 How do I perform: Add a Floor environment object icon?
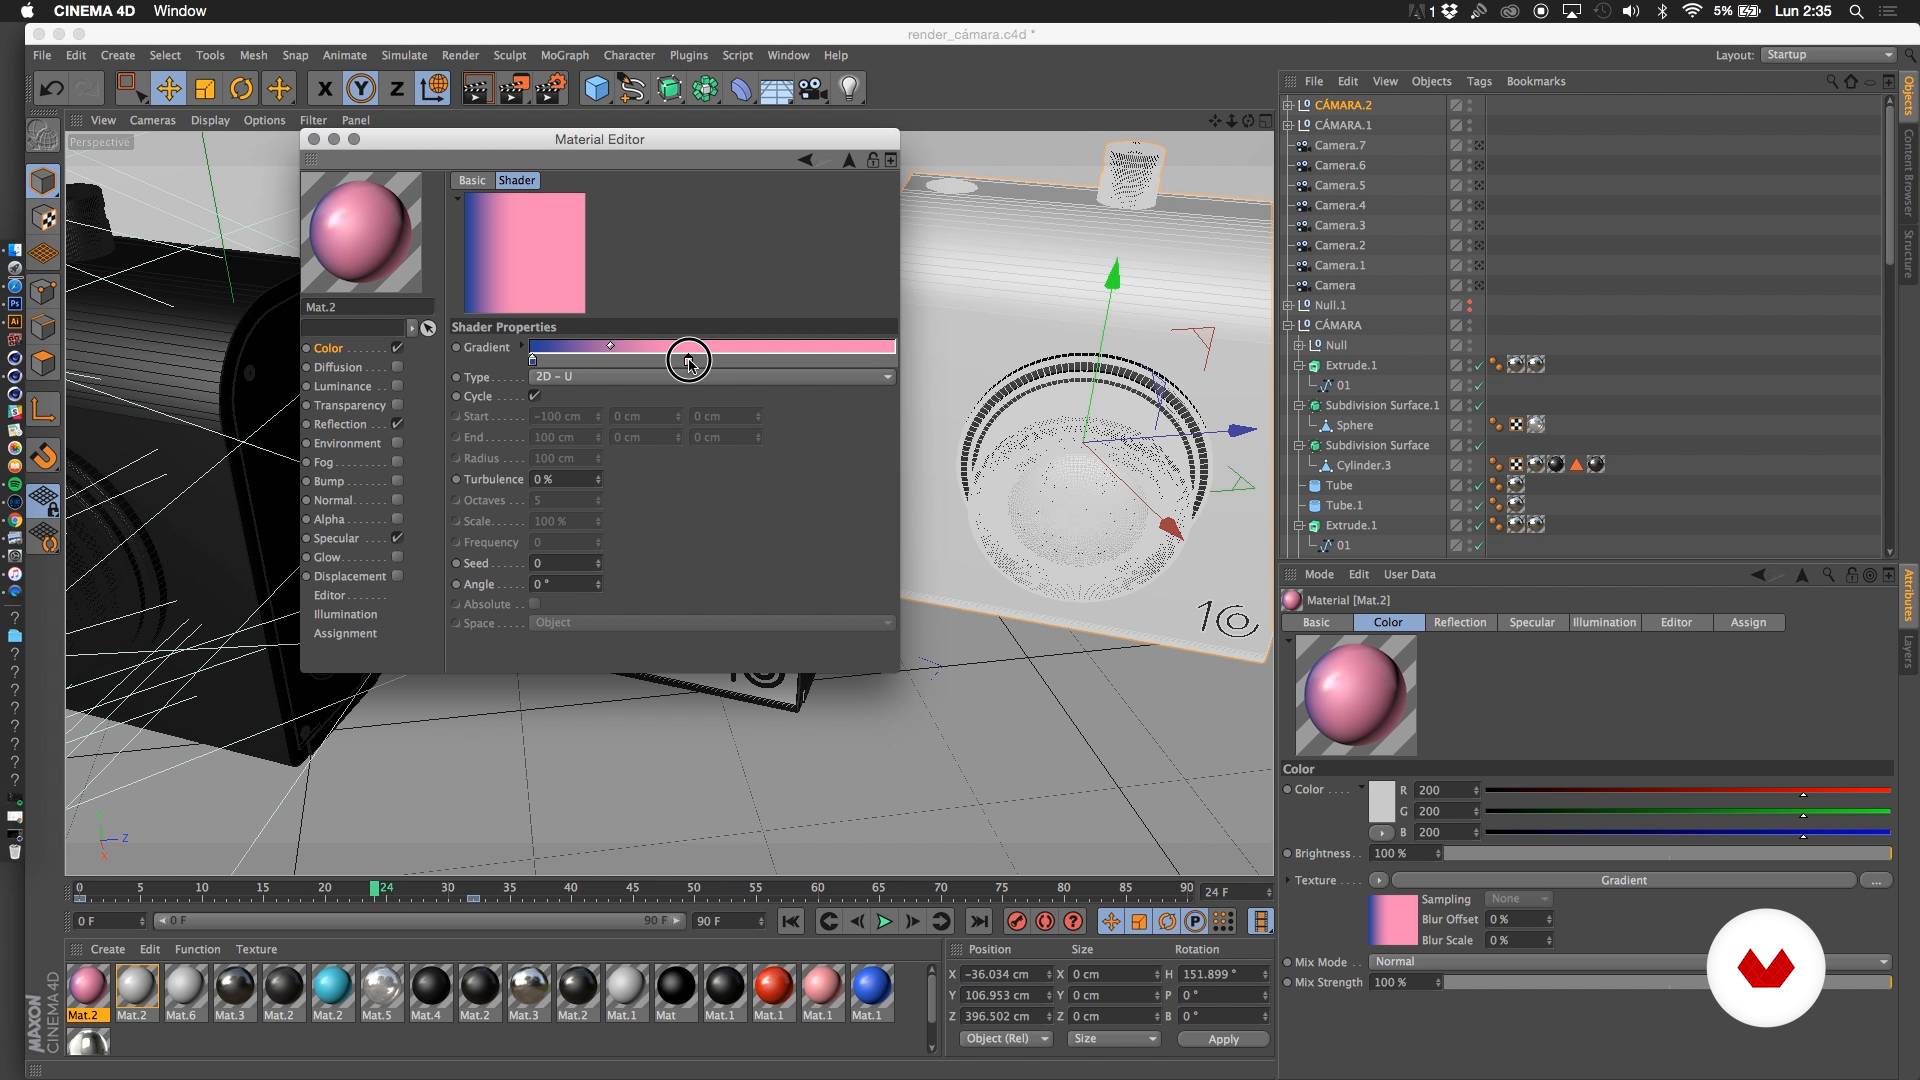(x=777, y=89)
